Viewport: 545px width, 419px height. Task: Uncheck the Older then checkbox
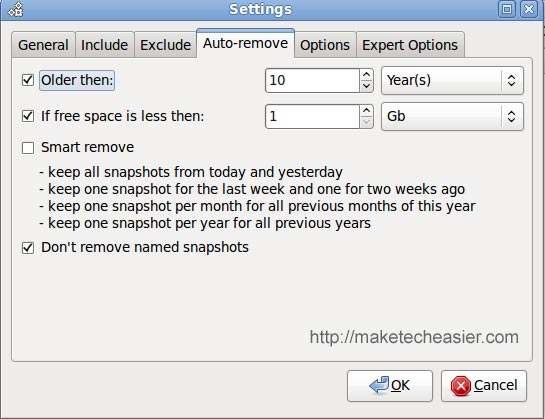(x=28, y=80)
